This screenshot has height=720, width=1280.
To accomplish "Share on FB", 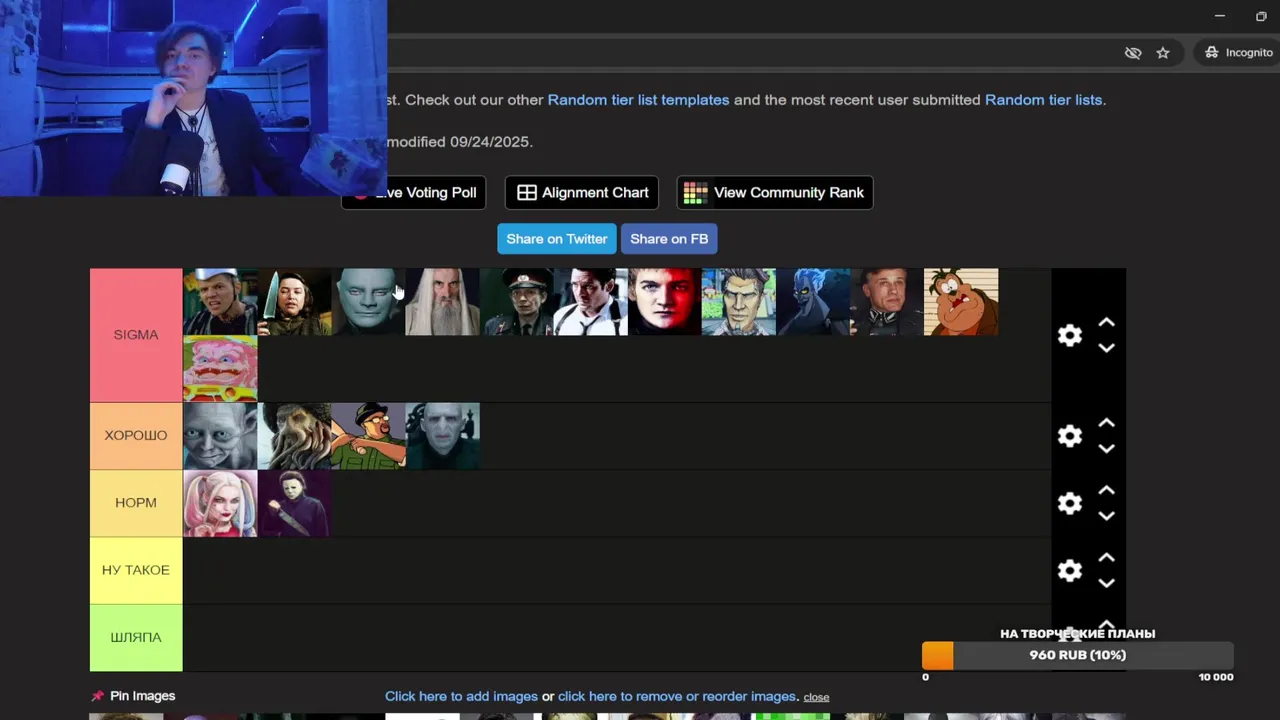I will point(669,239).
